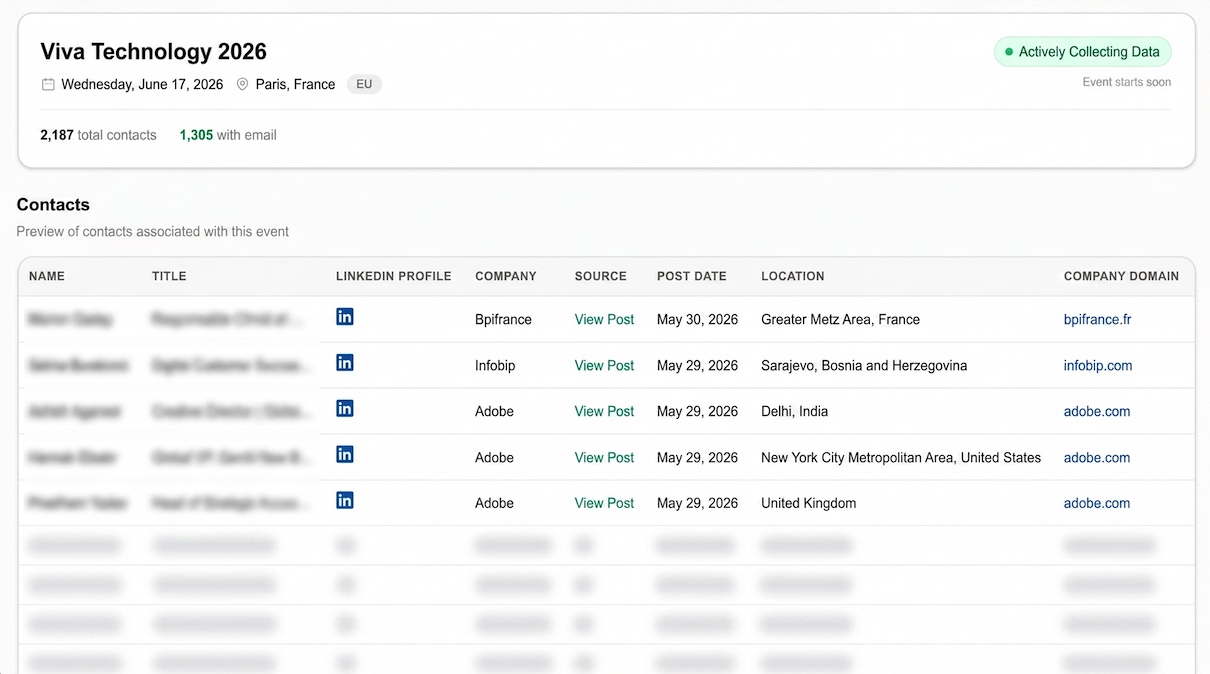Select the Name column header

point(47,276)
